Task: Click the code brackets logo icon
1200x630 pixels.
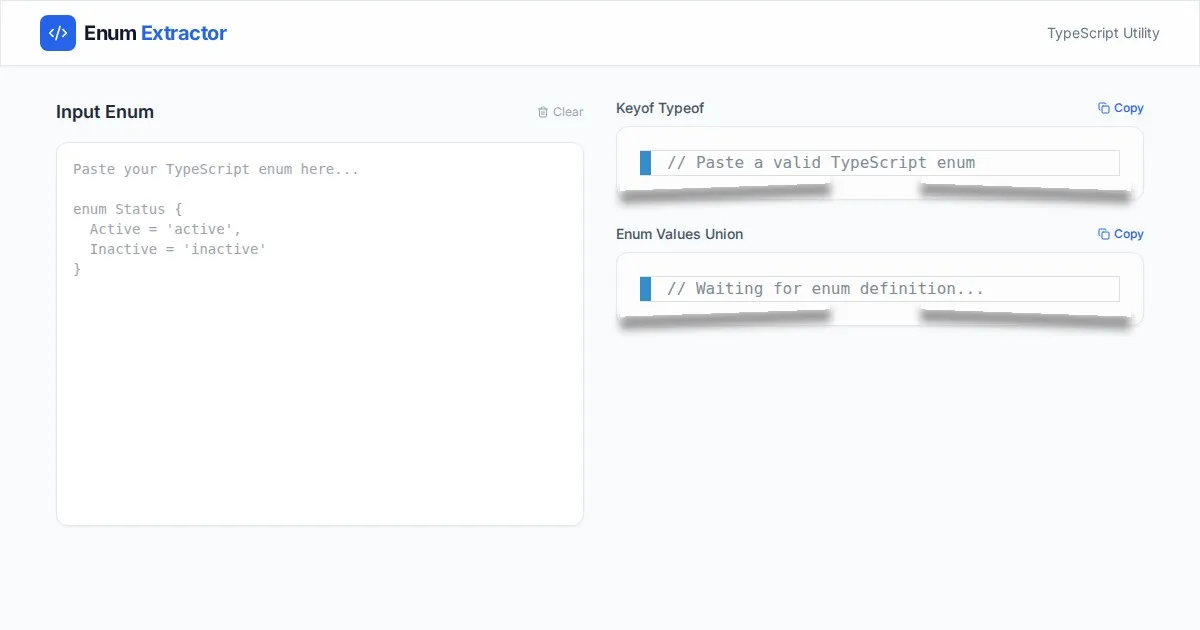Action: pyautogui.click(x=58, y=33)
